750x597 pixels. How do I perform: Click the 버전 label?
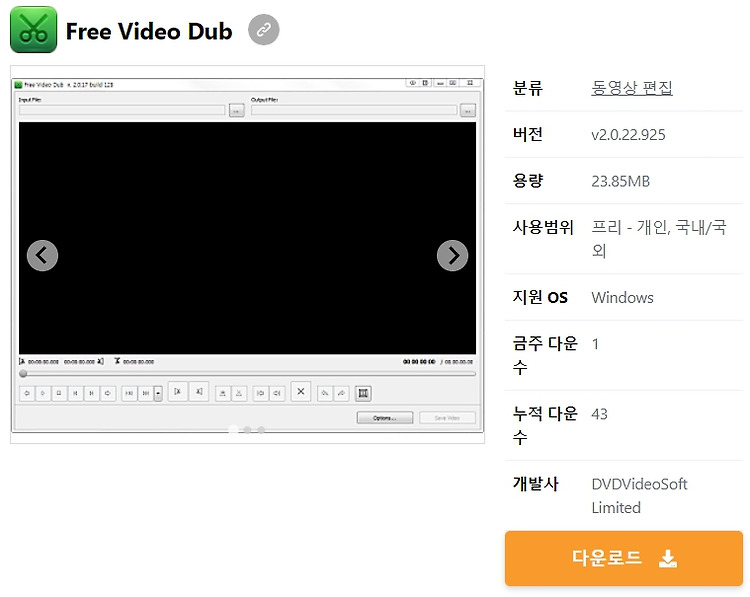coord(528,134)
